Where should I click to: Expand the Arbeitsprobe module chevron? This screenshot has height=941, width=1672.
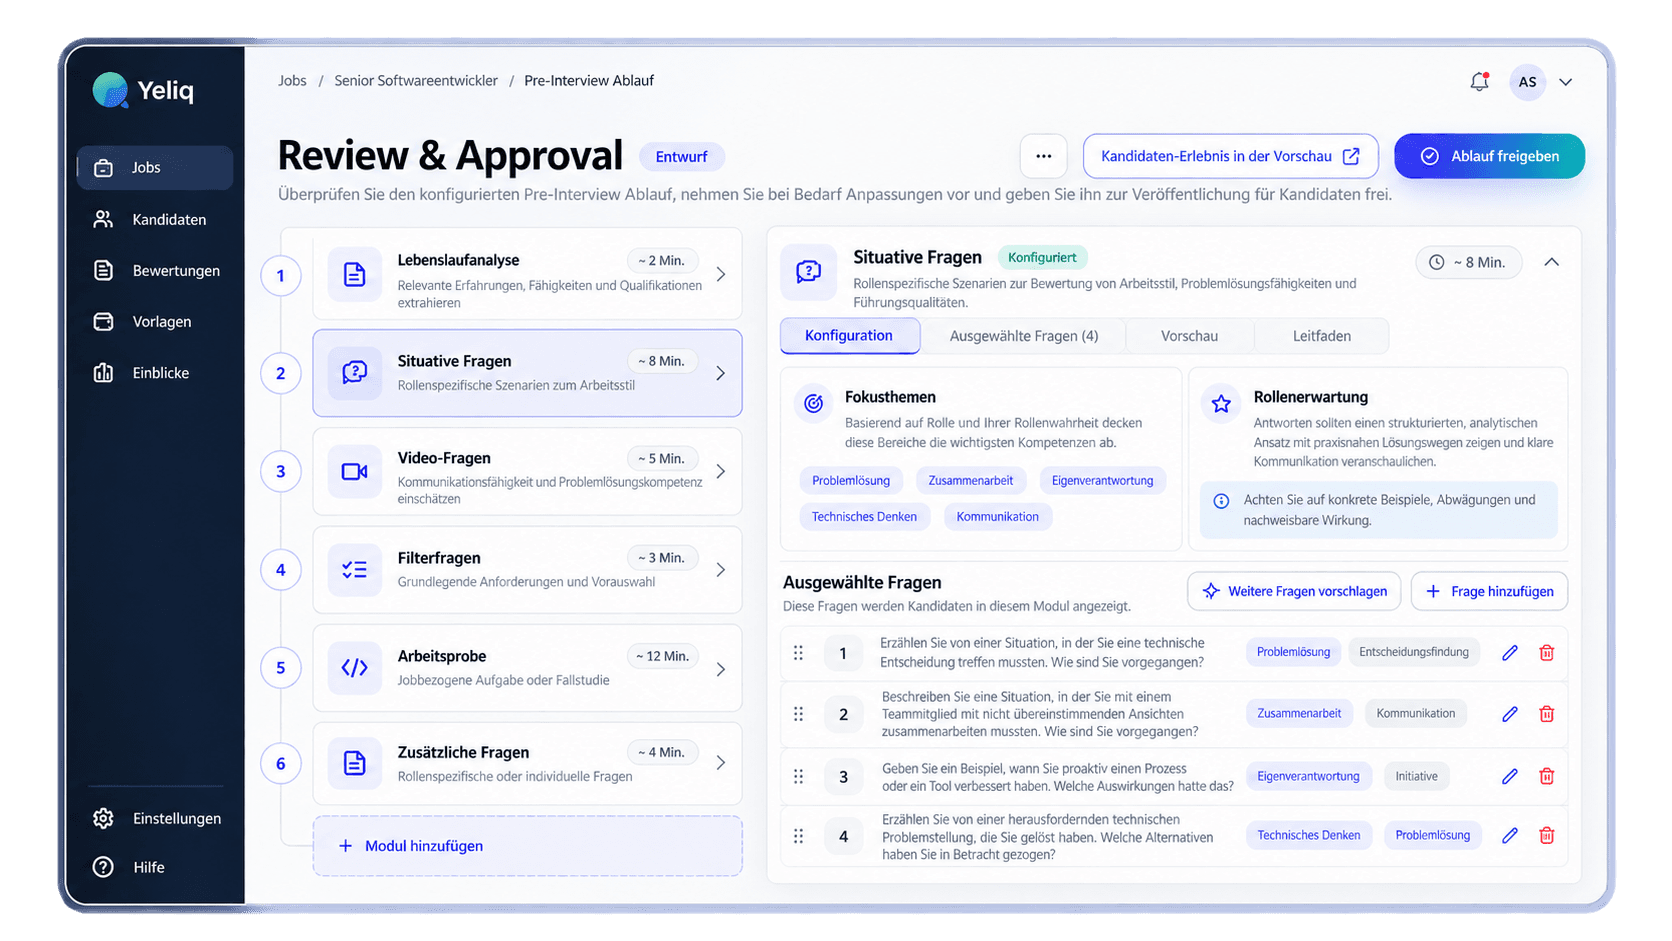721,669
